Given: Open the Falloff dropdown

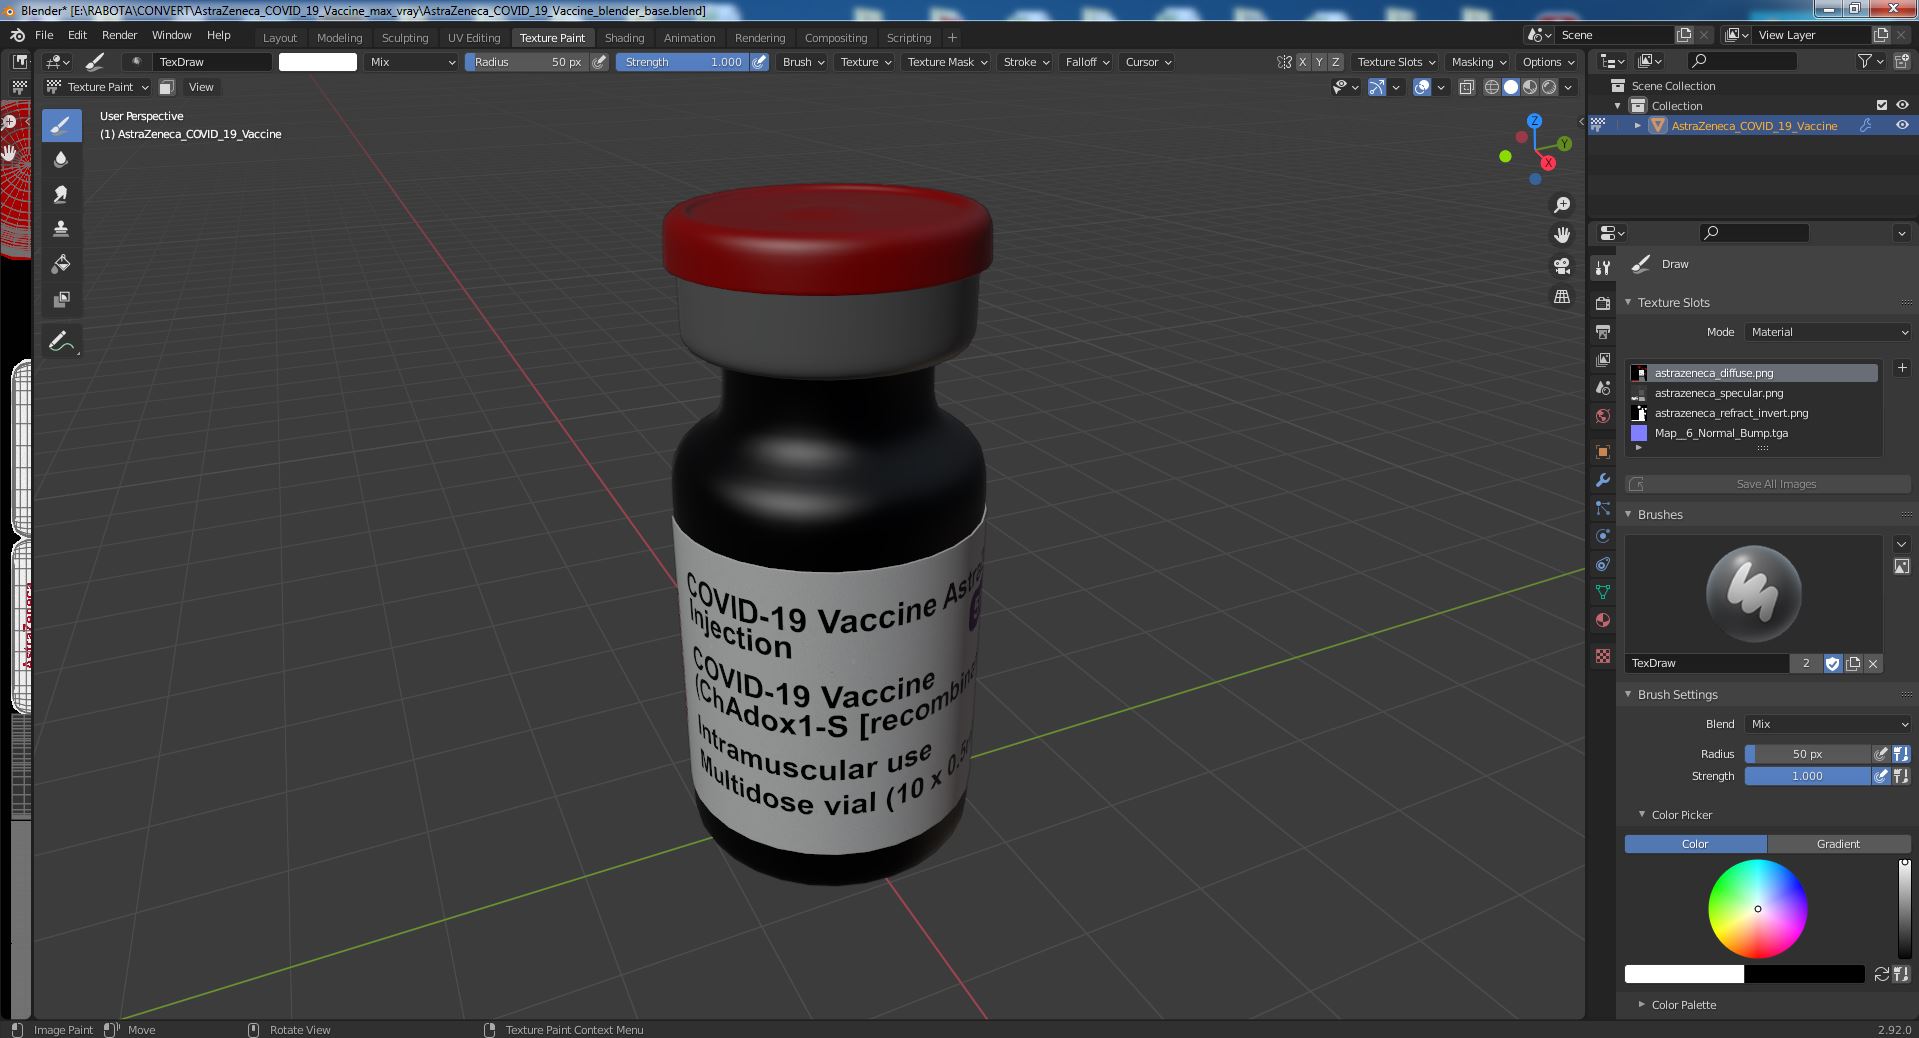Looking at the screenshot, I should pos(1087,62).
